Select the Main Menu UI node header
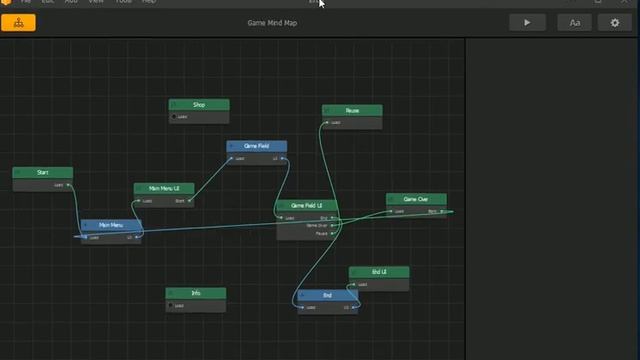This screenshot has width=640, height=360. [164, 189]
